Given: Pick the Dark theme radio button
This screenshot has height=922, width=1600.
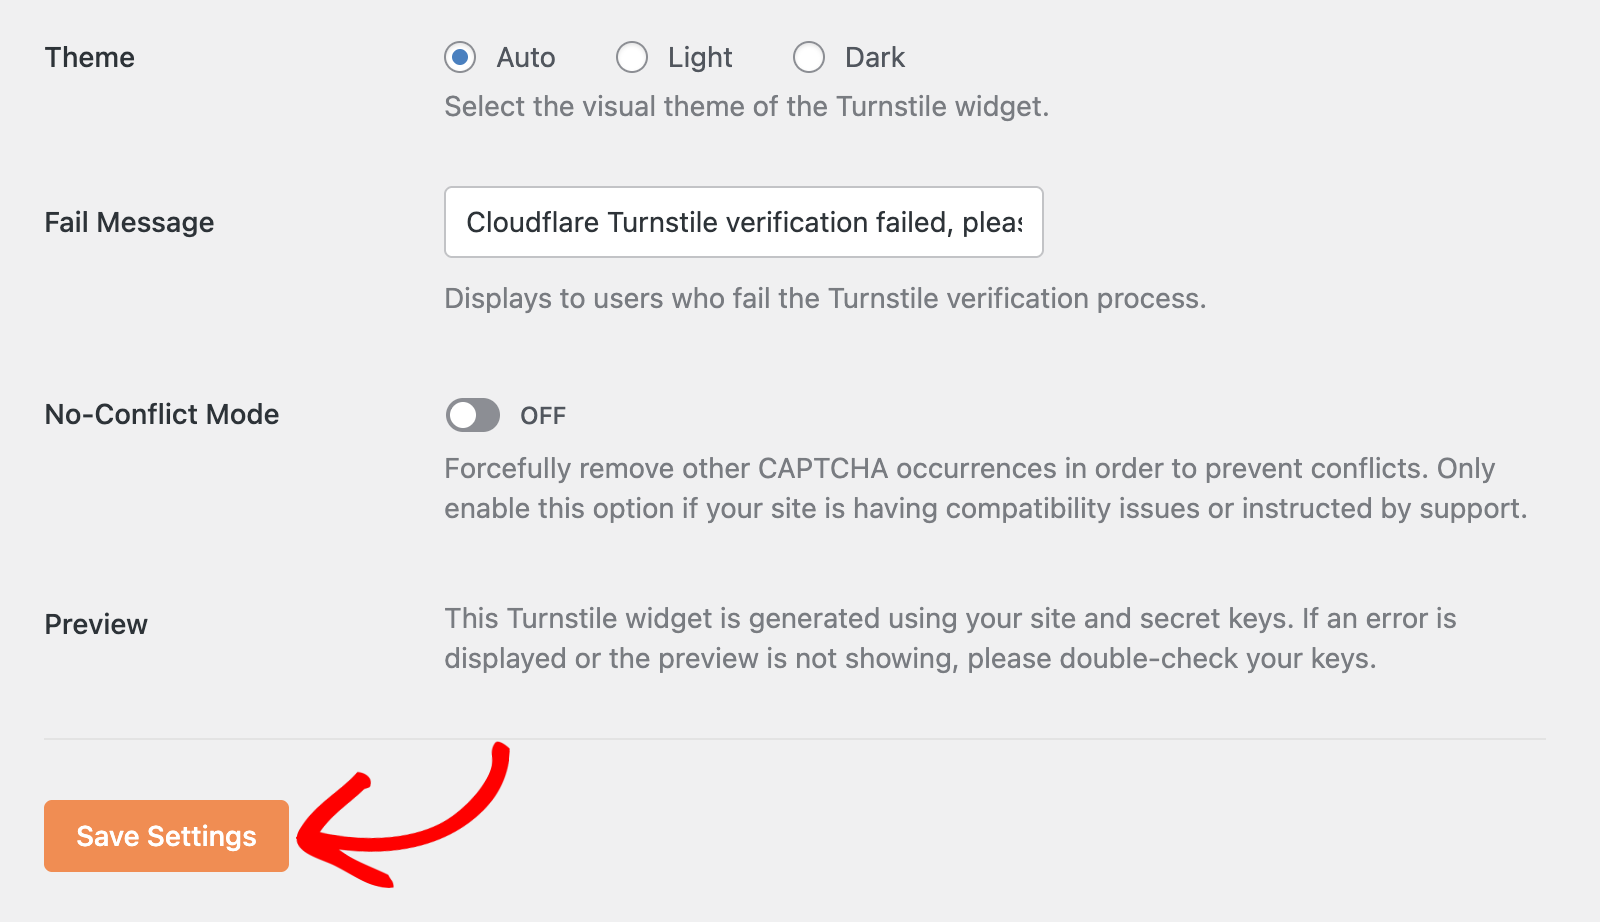Looking at the screenshot, I should tap(809, 58).
